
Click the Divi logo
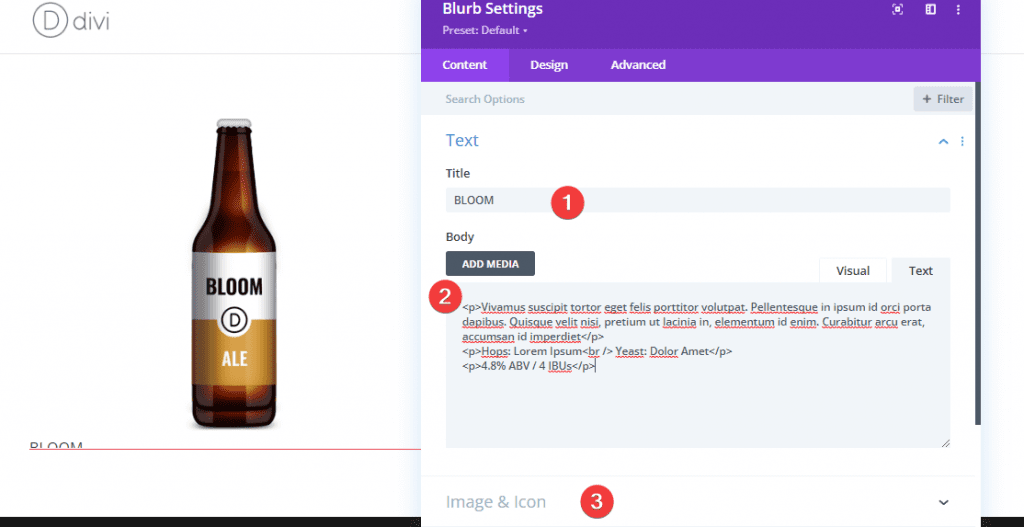tap(71, 21)
